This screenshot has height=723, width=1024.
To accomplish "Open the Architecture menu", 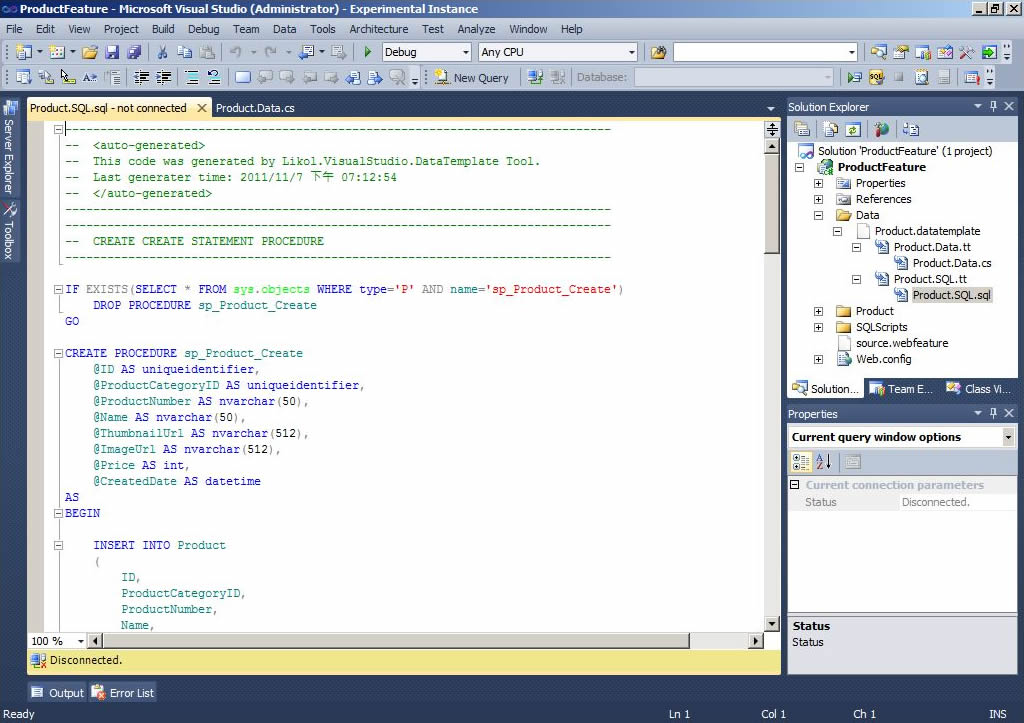I will (379, 29).
